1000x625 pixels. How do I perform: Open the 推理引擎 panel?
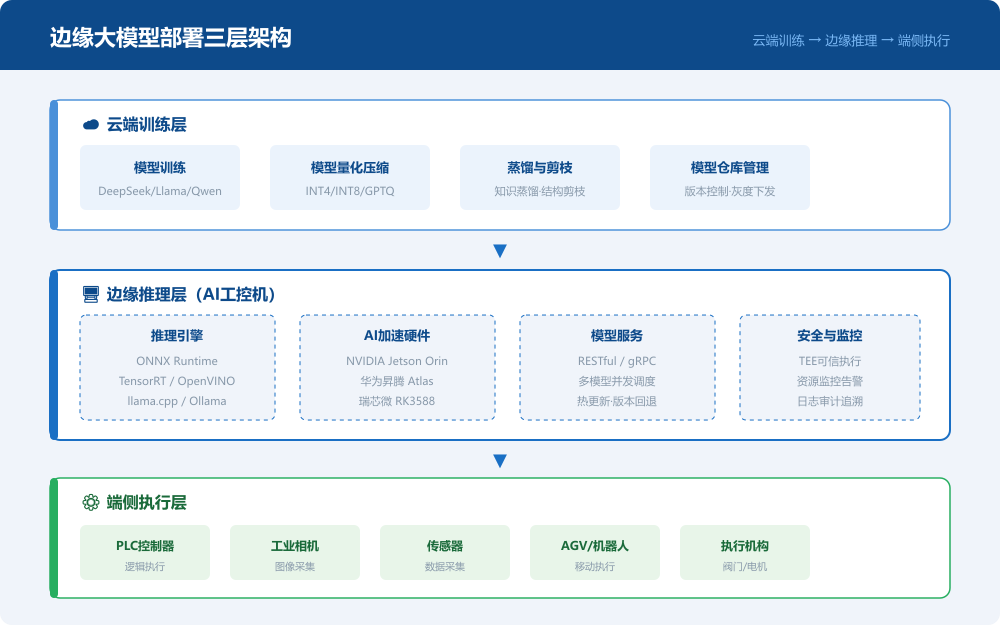(177, 367)
